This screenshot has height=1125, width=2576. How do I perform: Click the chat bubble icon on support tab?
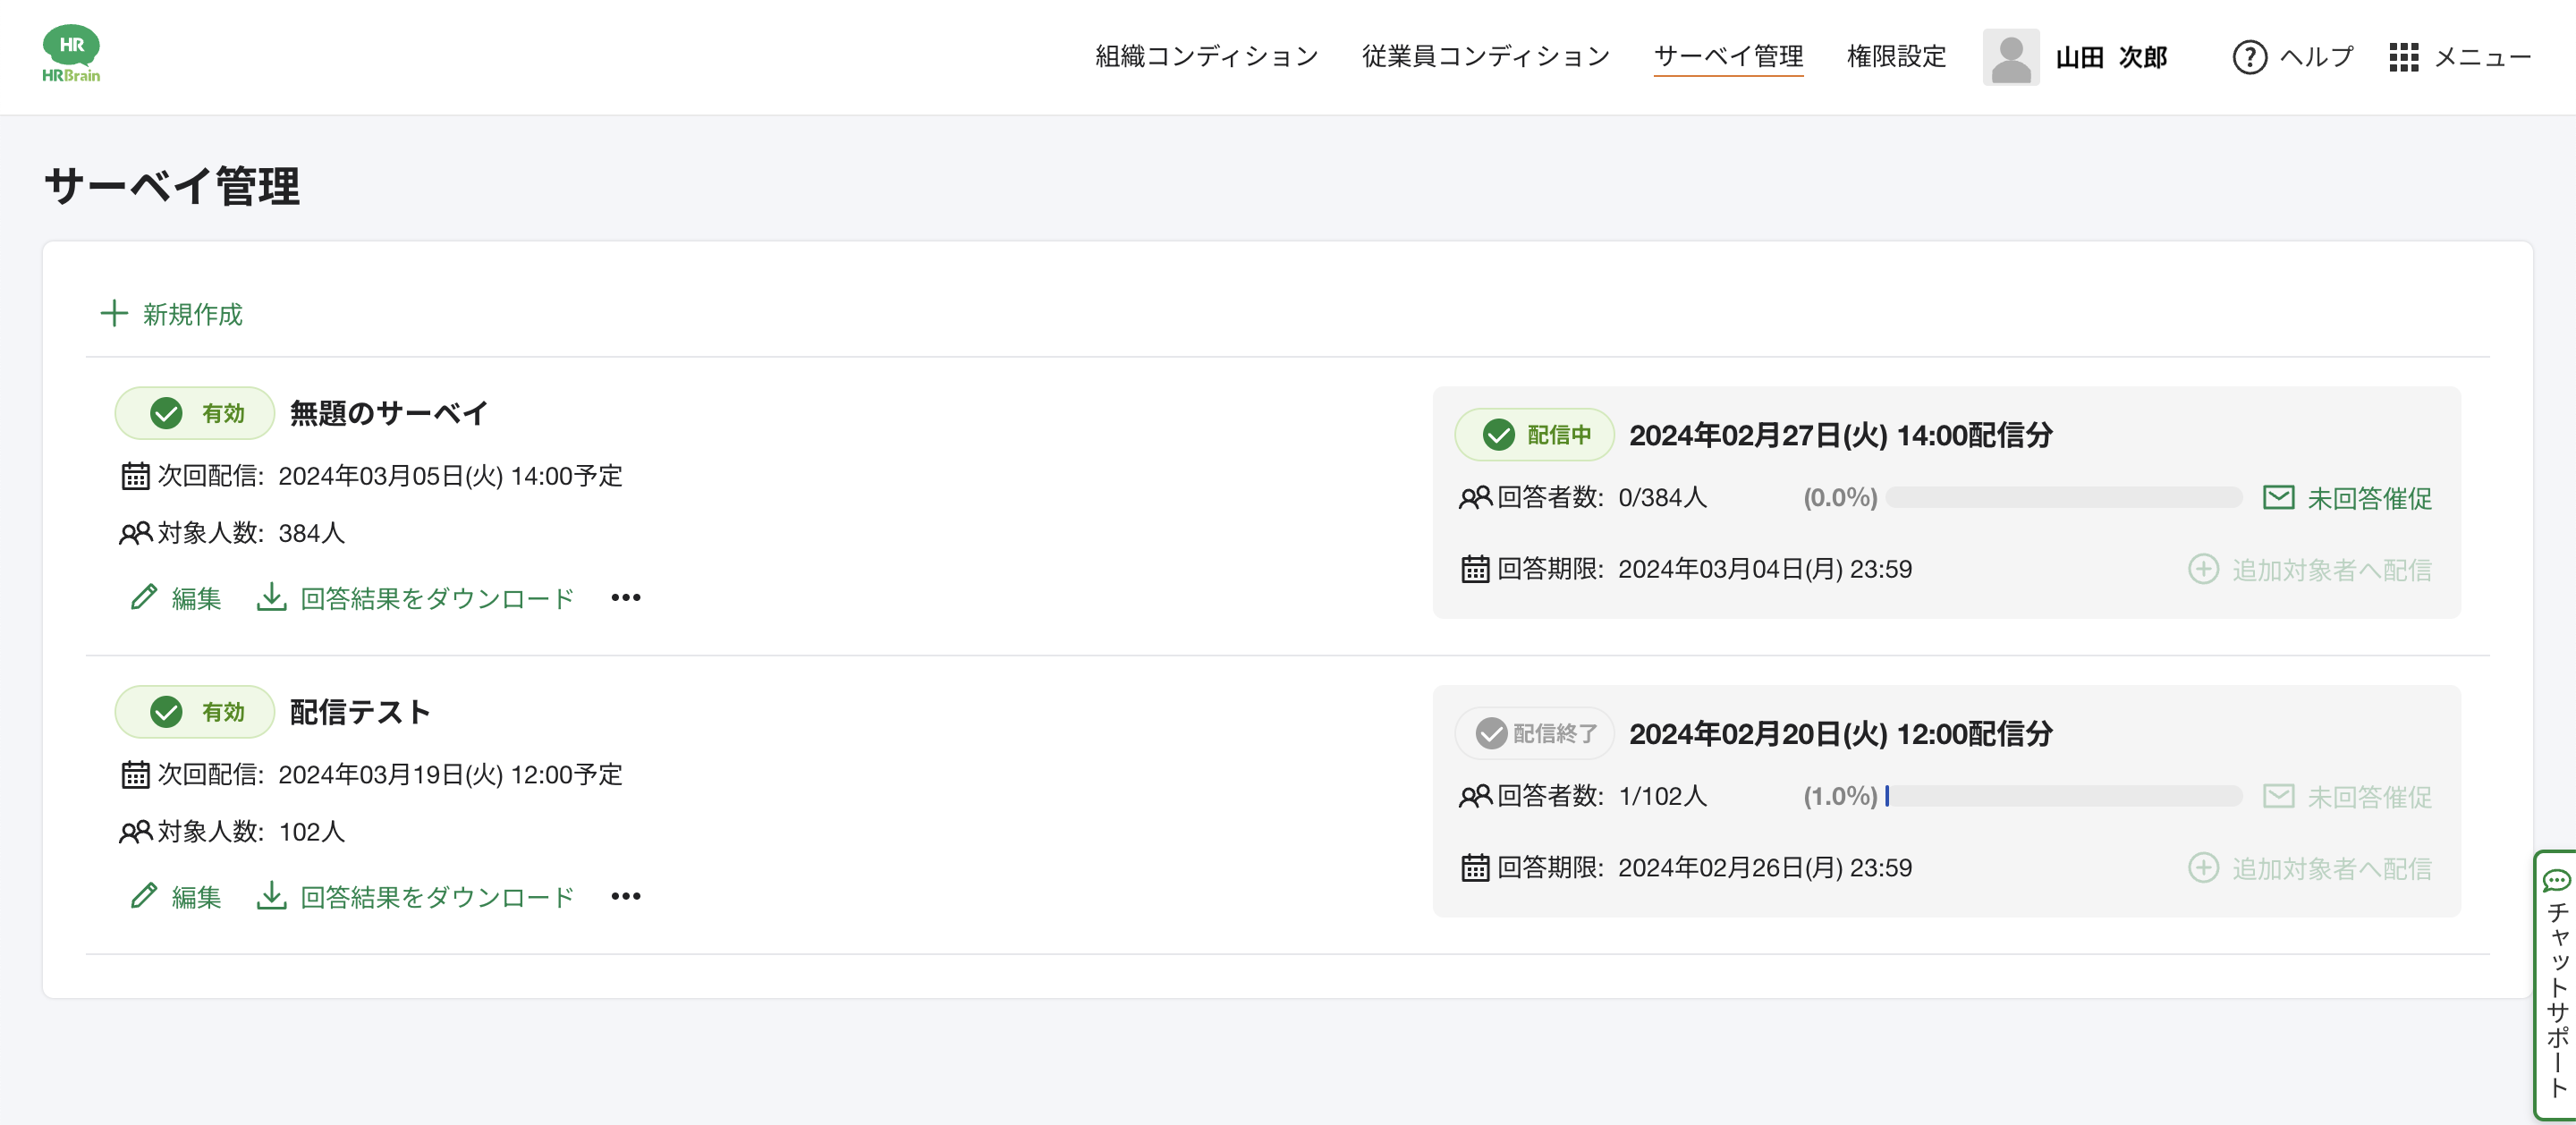(x=2557, y=881)
